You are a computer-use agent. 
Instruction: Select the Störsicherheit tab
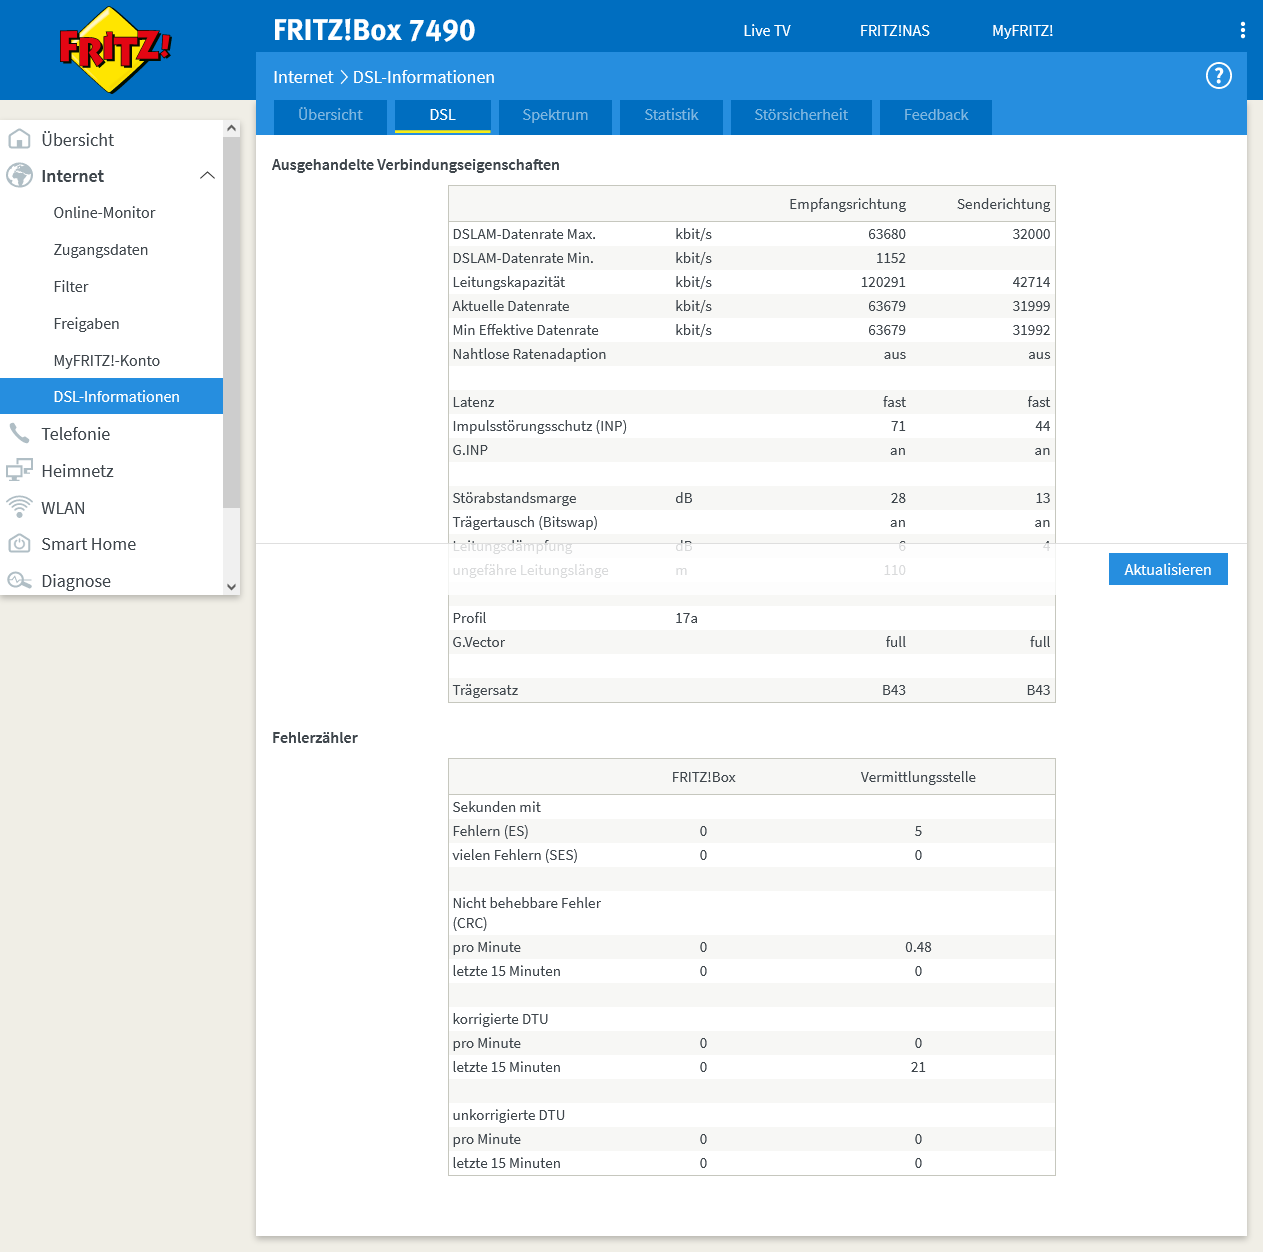pyautogui.click(x=801, y=116)
